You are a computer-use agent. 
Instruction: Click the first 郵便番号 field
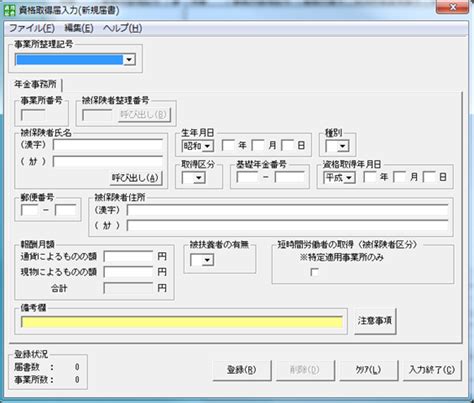30,210
